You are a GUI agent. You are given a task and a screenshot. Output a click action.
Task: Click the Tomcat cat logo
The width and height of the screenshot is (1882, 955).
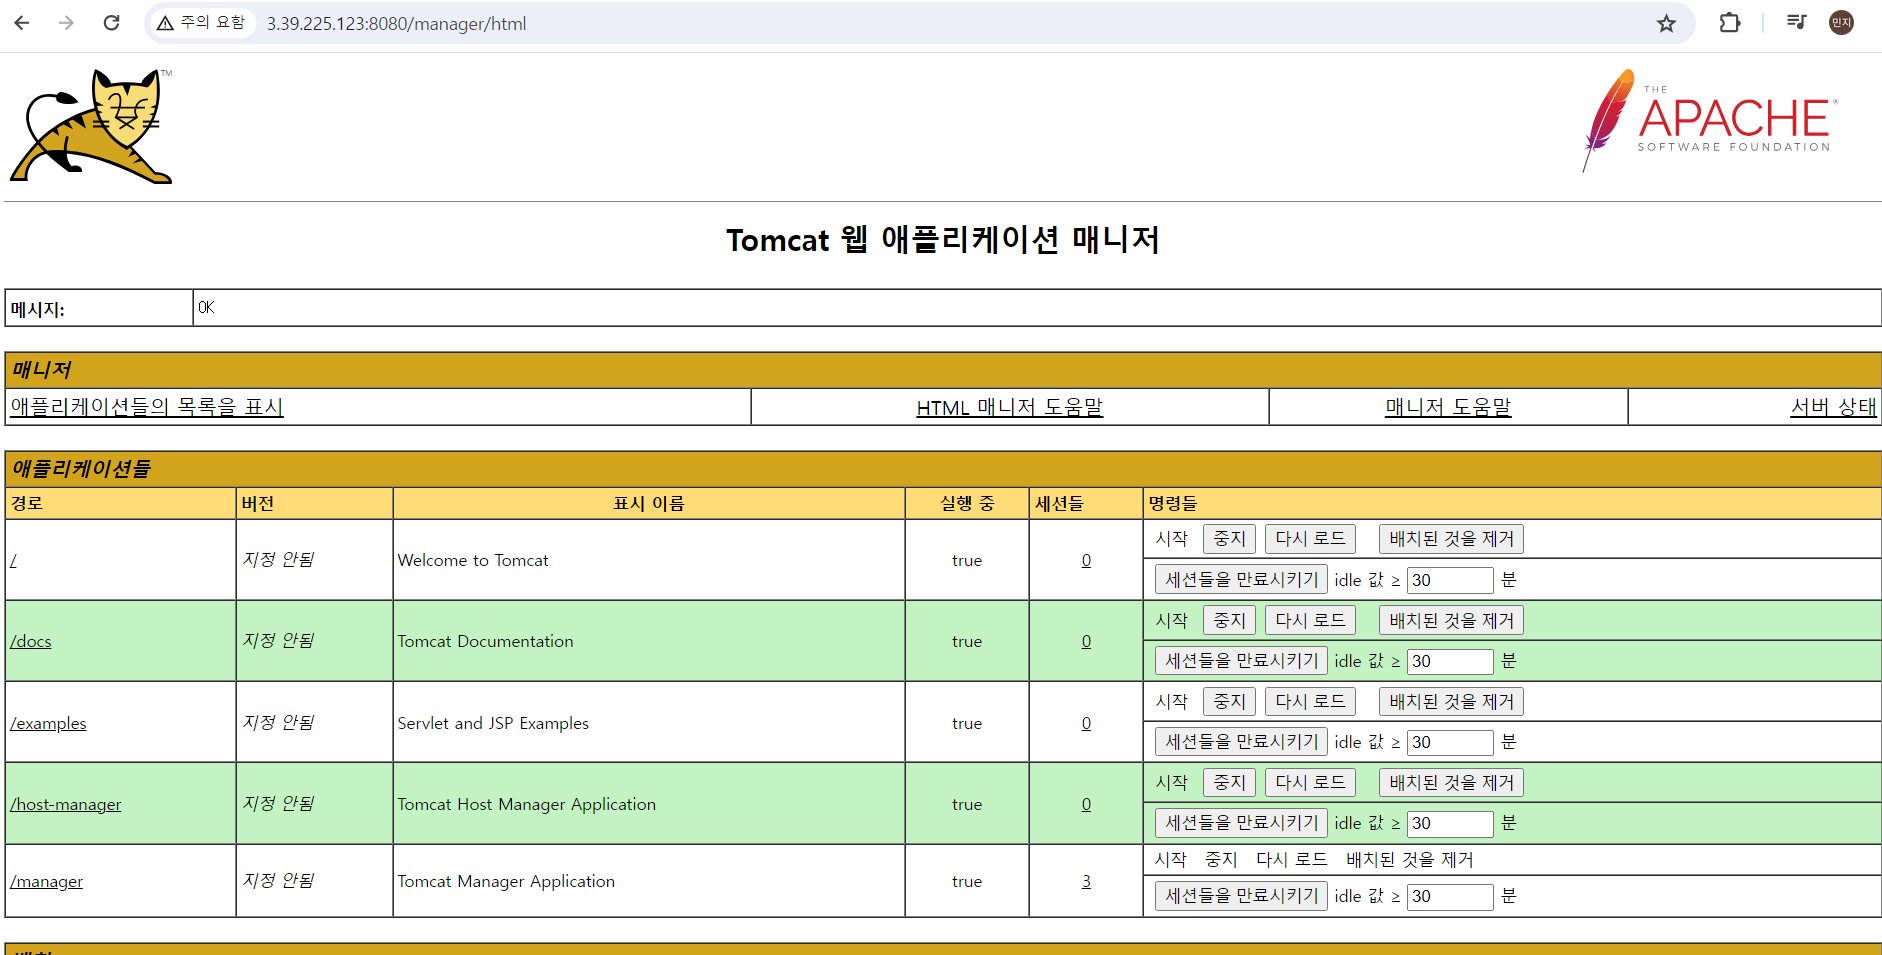91,126
